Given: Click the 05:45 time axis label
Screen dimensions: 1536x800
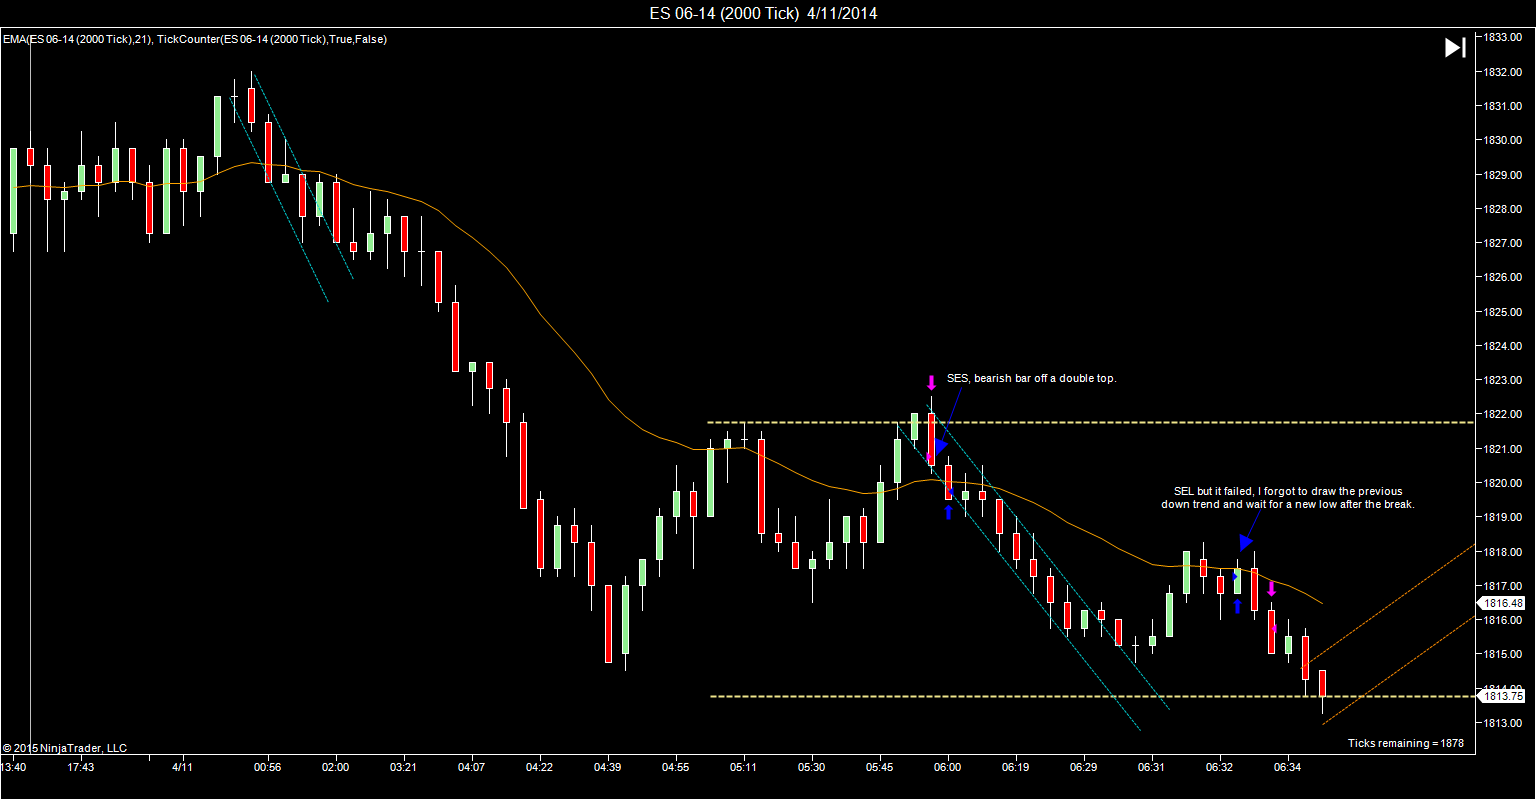Looking at the screenshot, I should (x=880, y=767).
